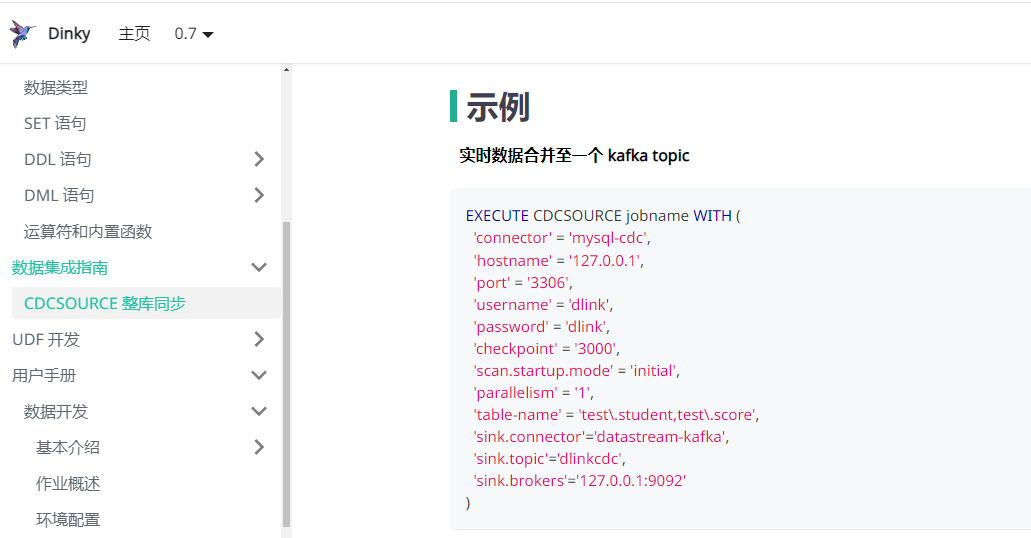
Task: Collapse the 数据集成指南 section chevron
Action: (x=259, y=267)
